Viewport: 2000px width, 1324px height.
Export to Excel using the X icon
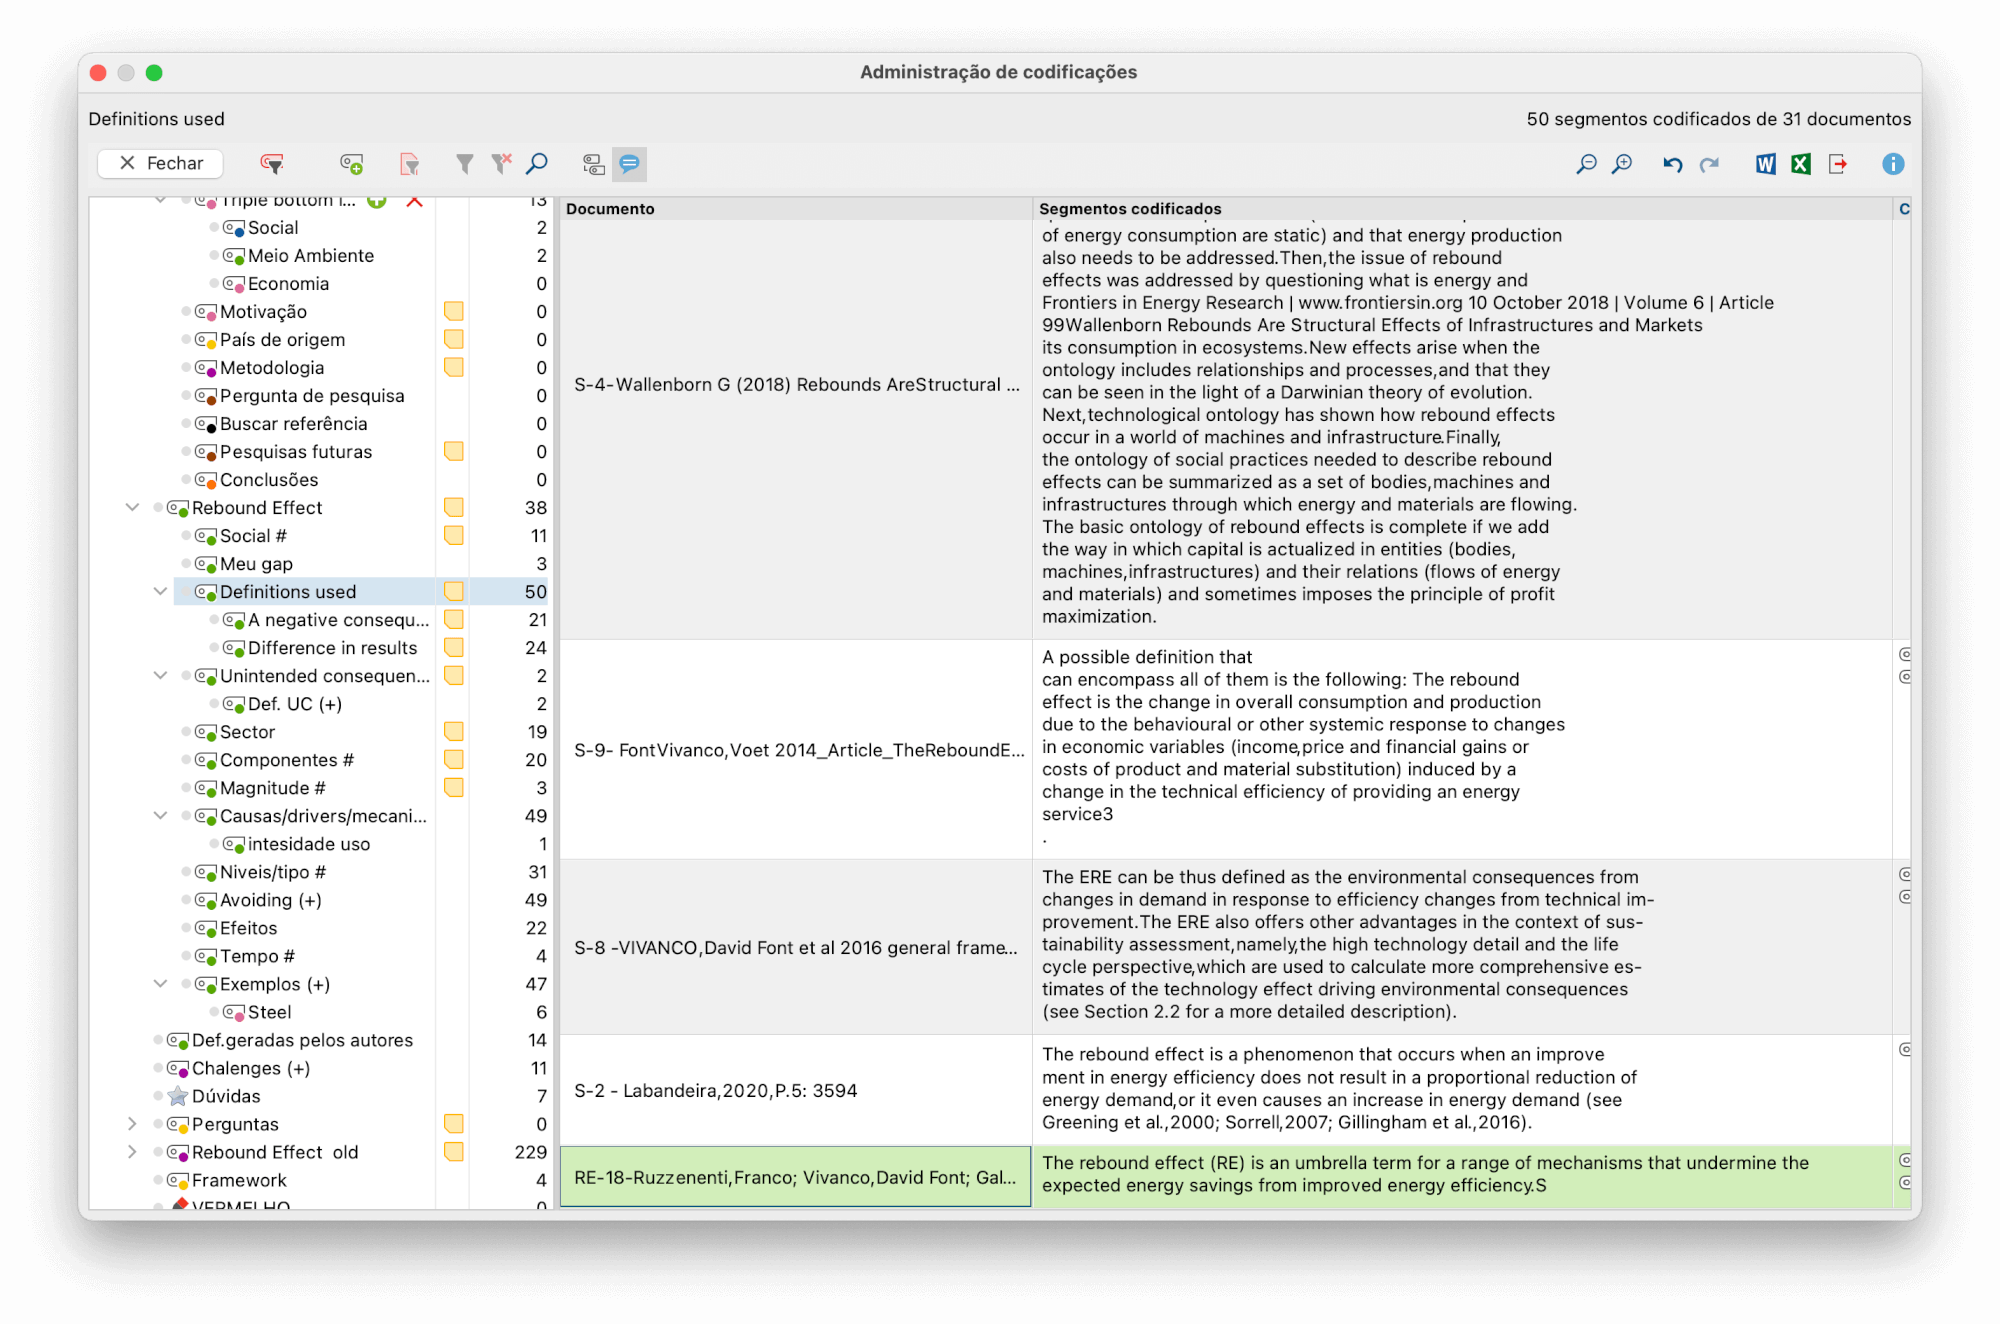1801,163
